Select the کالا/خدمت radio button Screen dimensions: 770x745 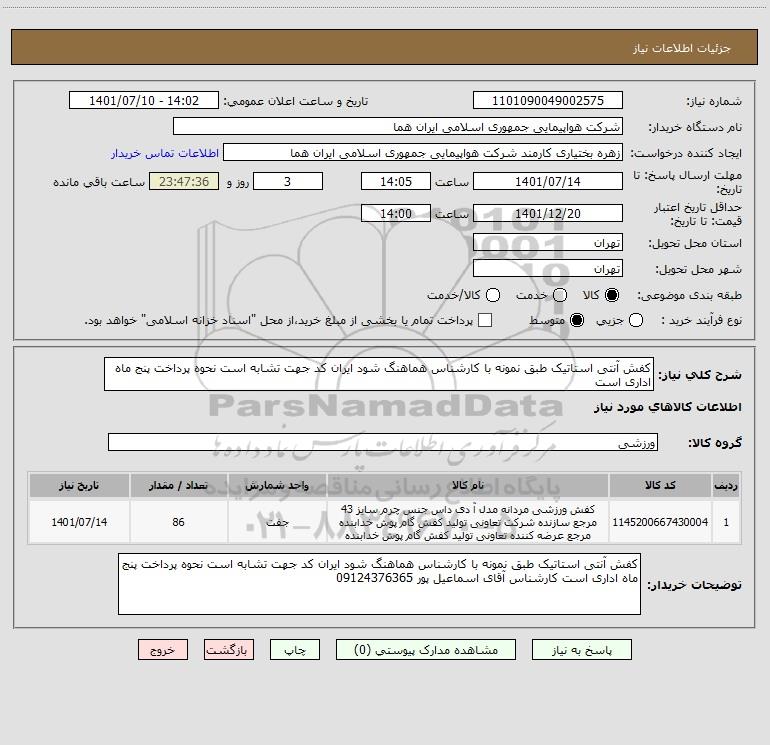coord(493,295)
